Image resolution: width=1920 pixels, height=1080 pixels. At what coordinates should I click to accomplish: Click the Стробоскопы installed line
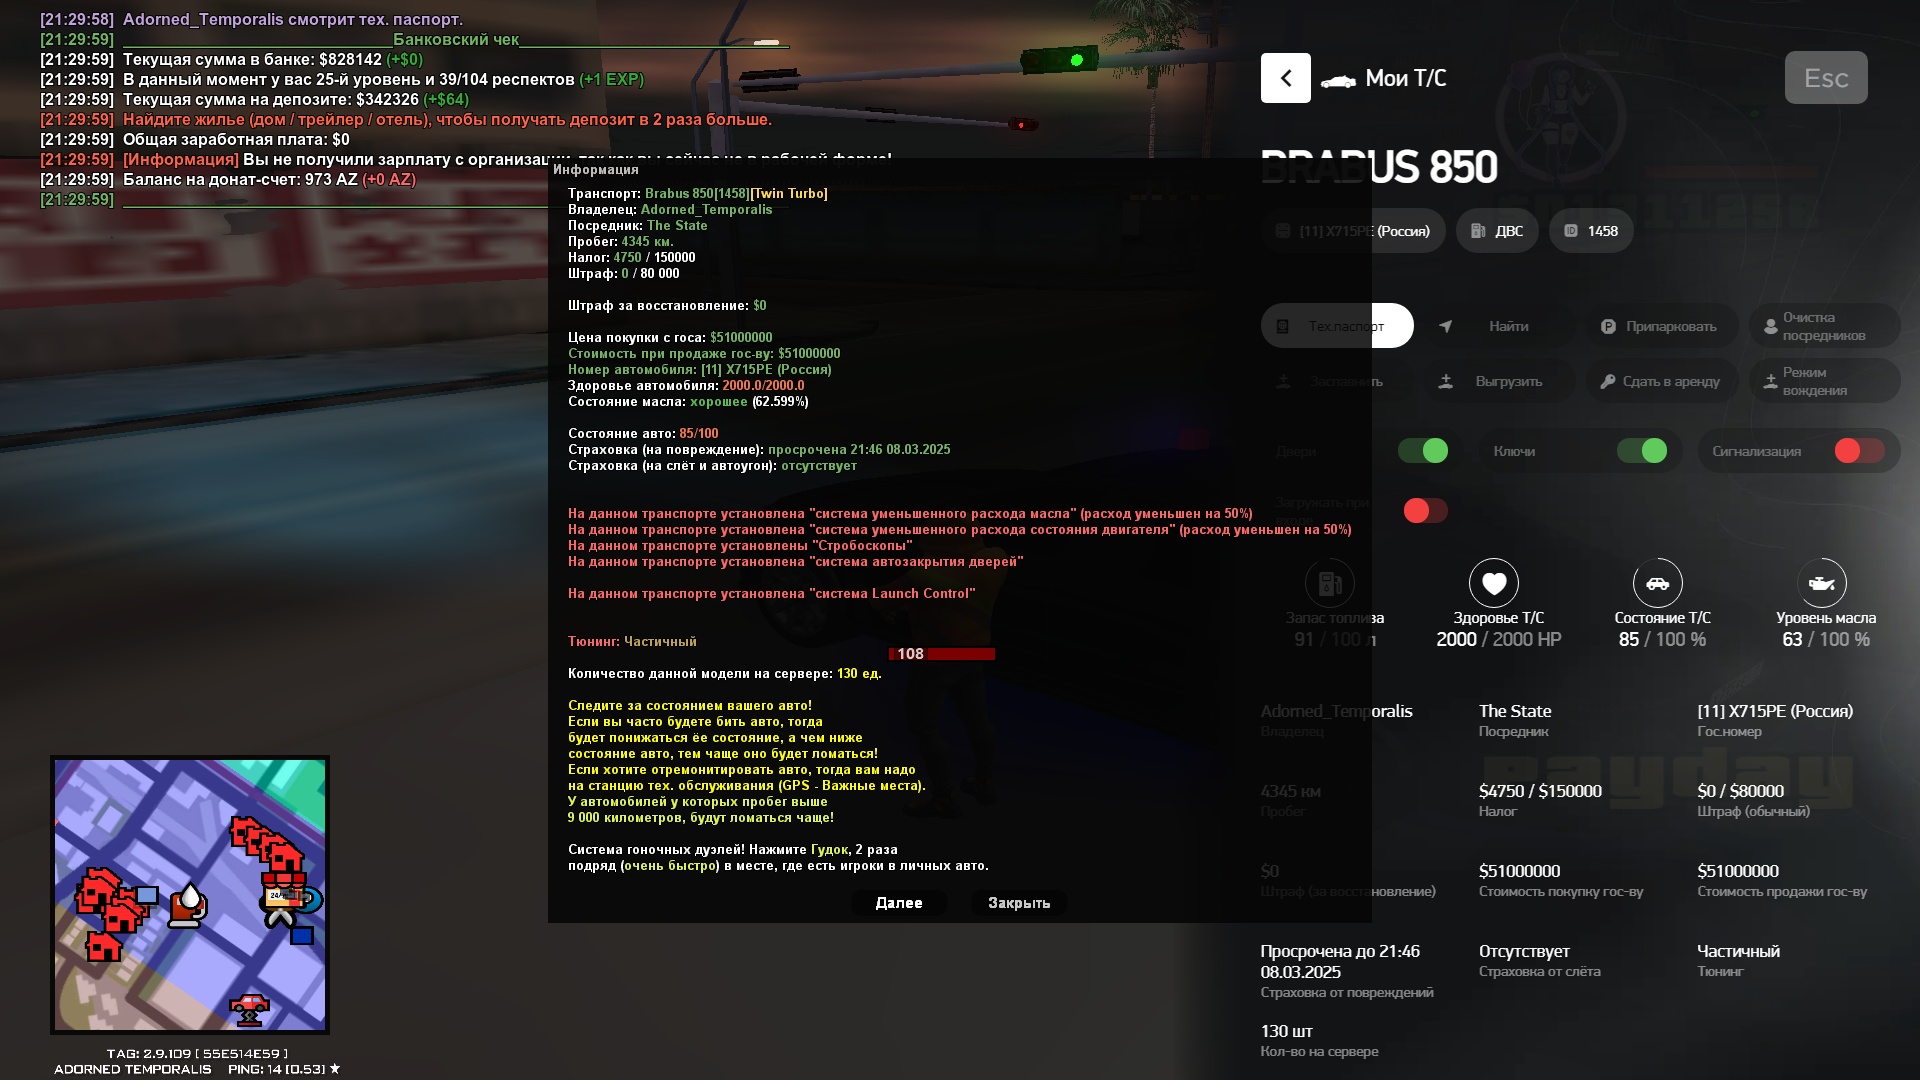(x=740, y=545)
